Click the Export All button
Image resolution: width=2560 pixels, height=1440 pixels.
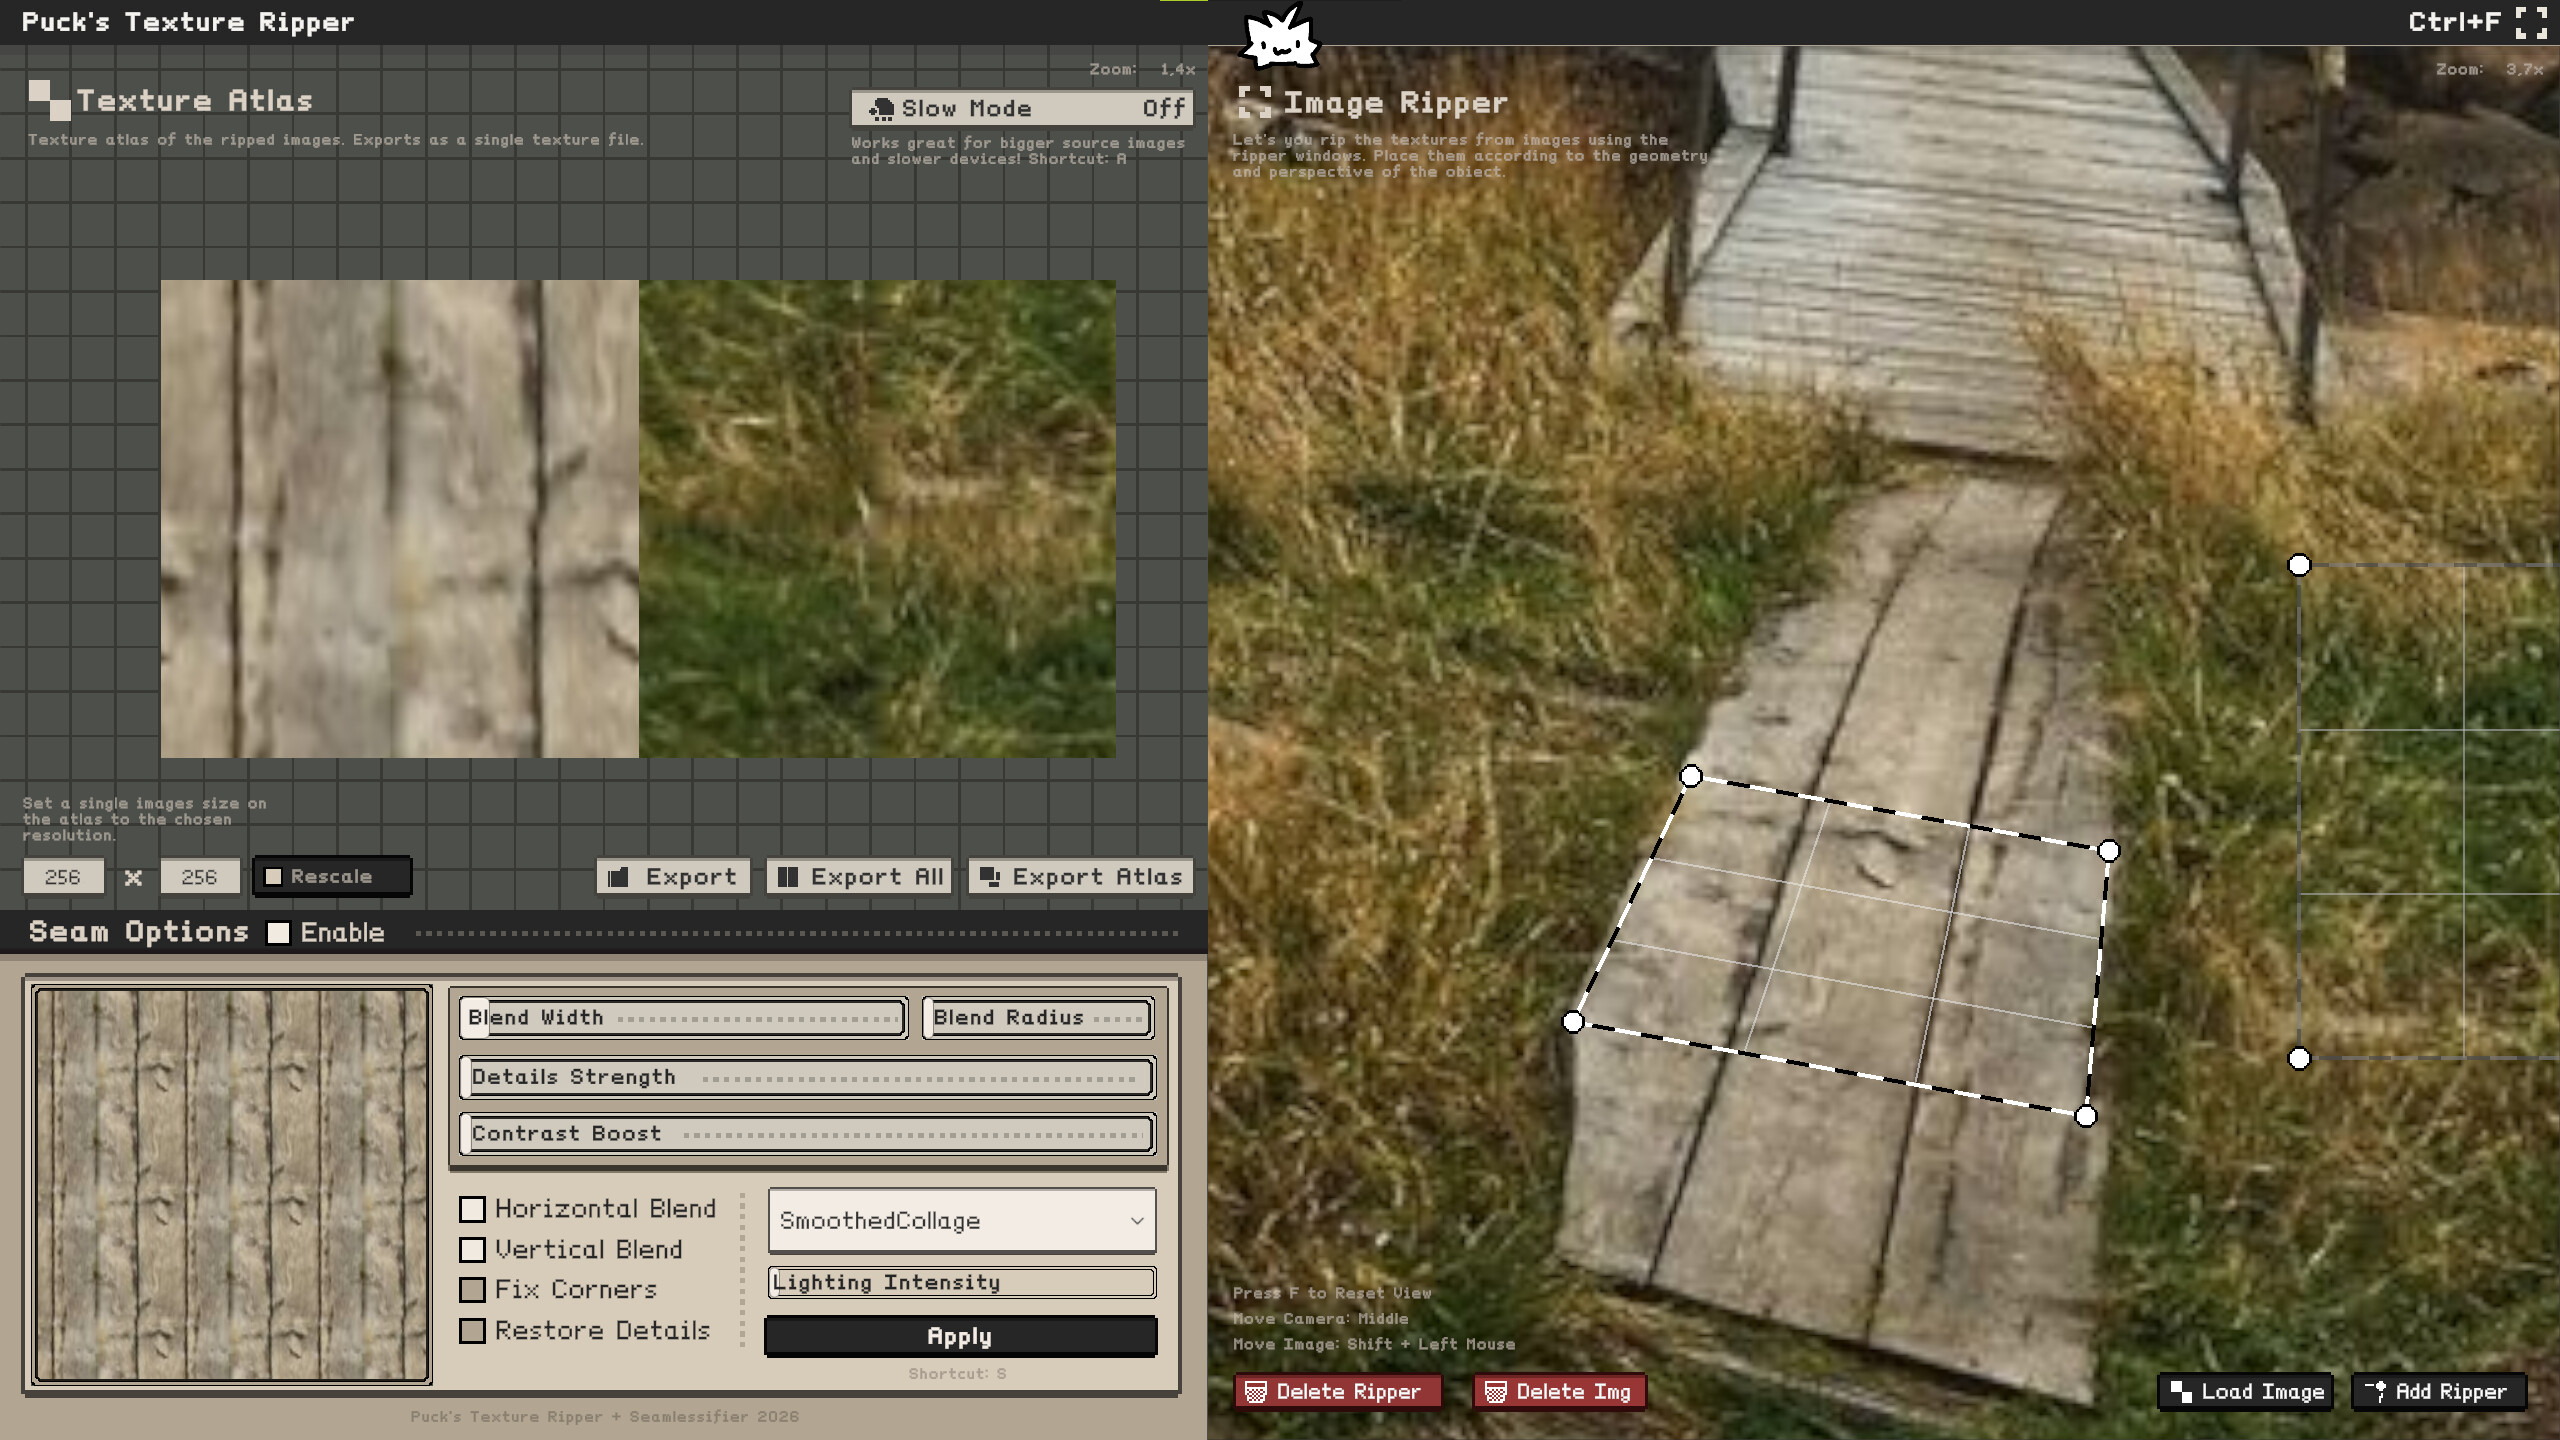(x=859, y=877)
